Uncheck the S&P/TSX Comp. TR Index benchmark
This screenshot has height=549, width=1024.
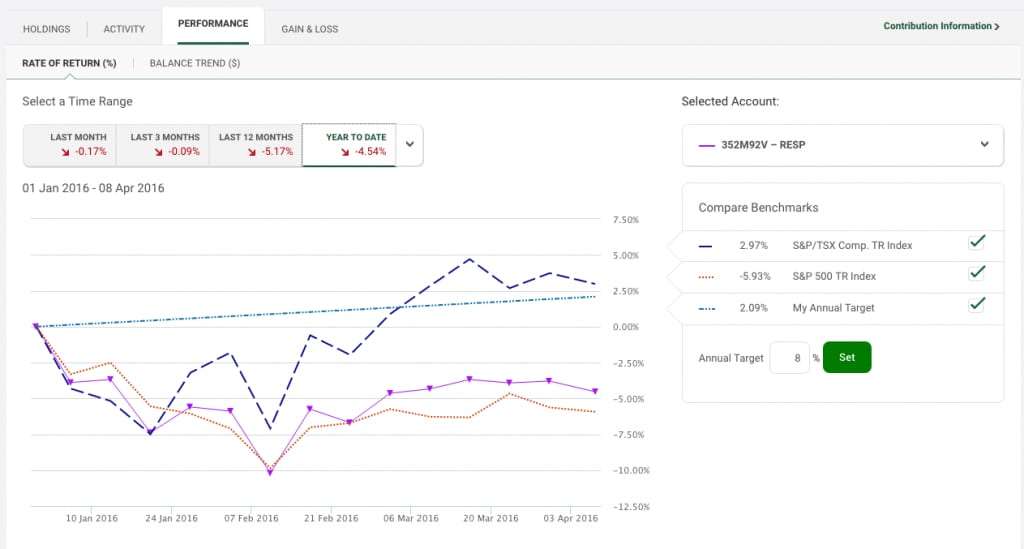click(976, 242)
